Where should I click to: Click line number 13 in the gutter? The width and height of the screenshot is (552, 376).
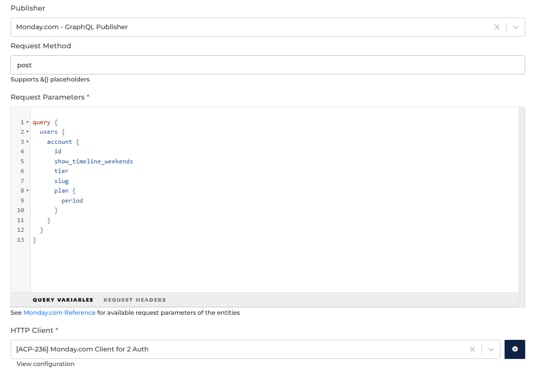pyautogui.click(x=20, y=240)
